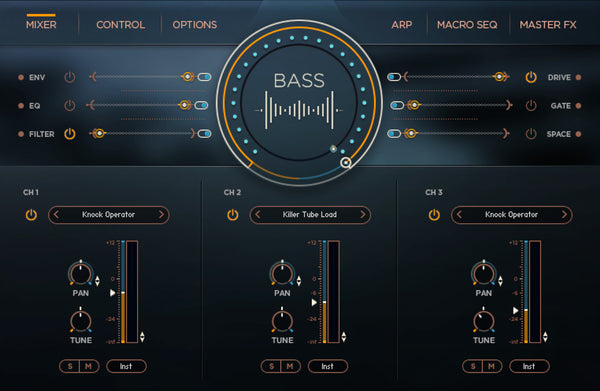Open the ARP tab
This screenshot has width=600, height=391.
(402, 25)
